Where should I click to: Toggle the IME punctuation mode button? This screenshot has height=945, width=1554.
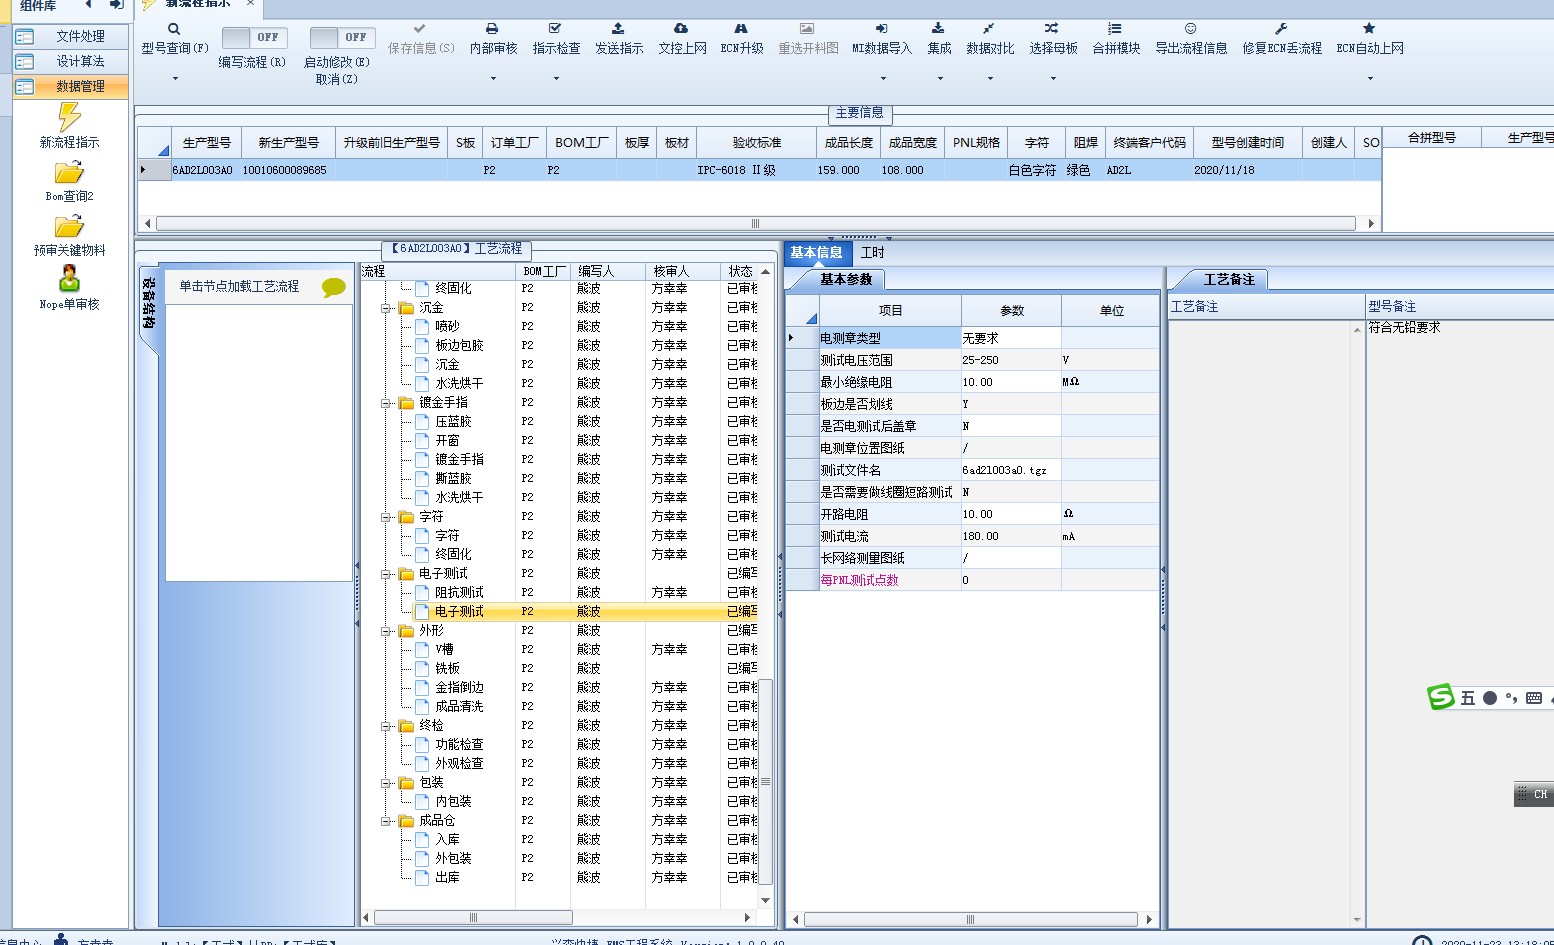pyautogui.click(x=1511, y=698)
